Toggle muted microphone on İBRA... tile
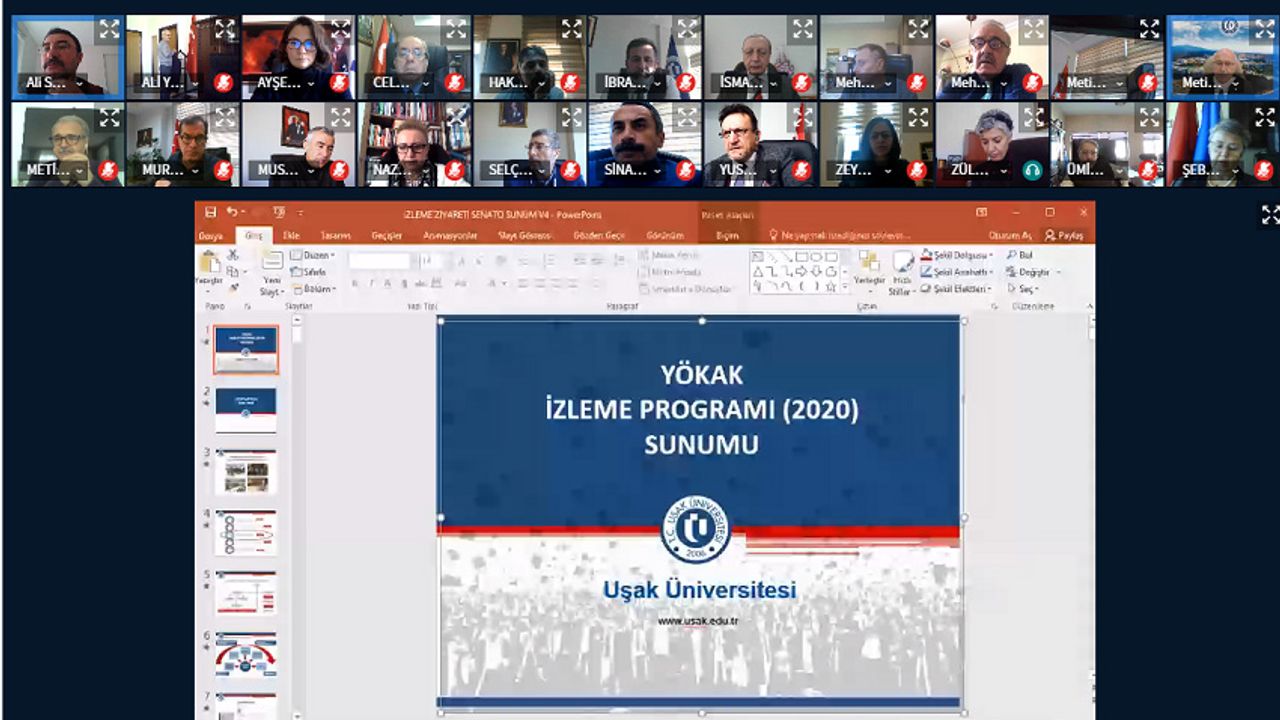1280x720 pixels. (x=685, y=83)
